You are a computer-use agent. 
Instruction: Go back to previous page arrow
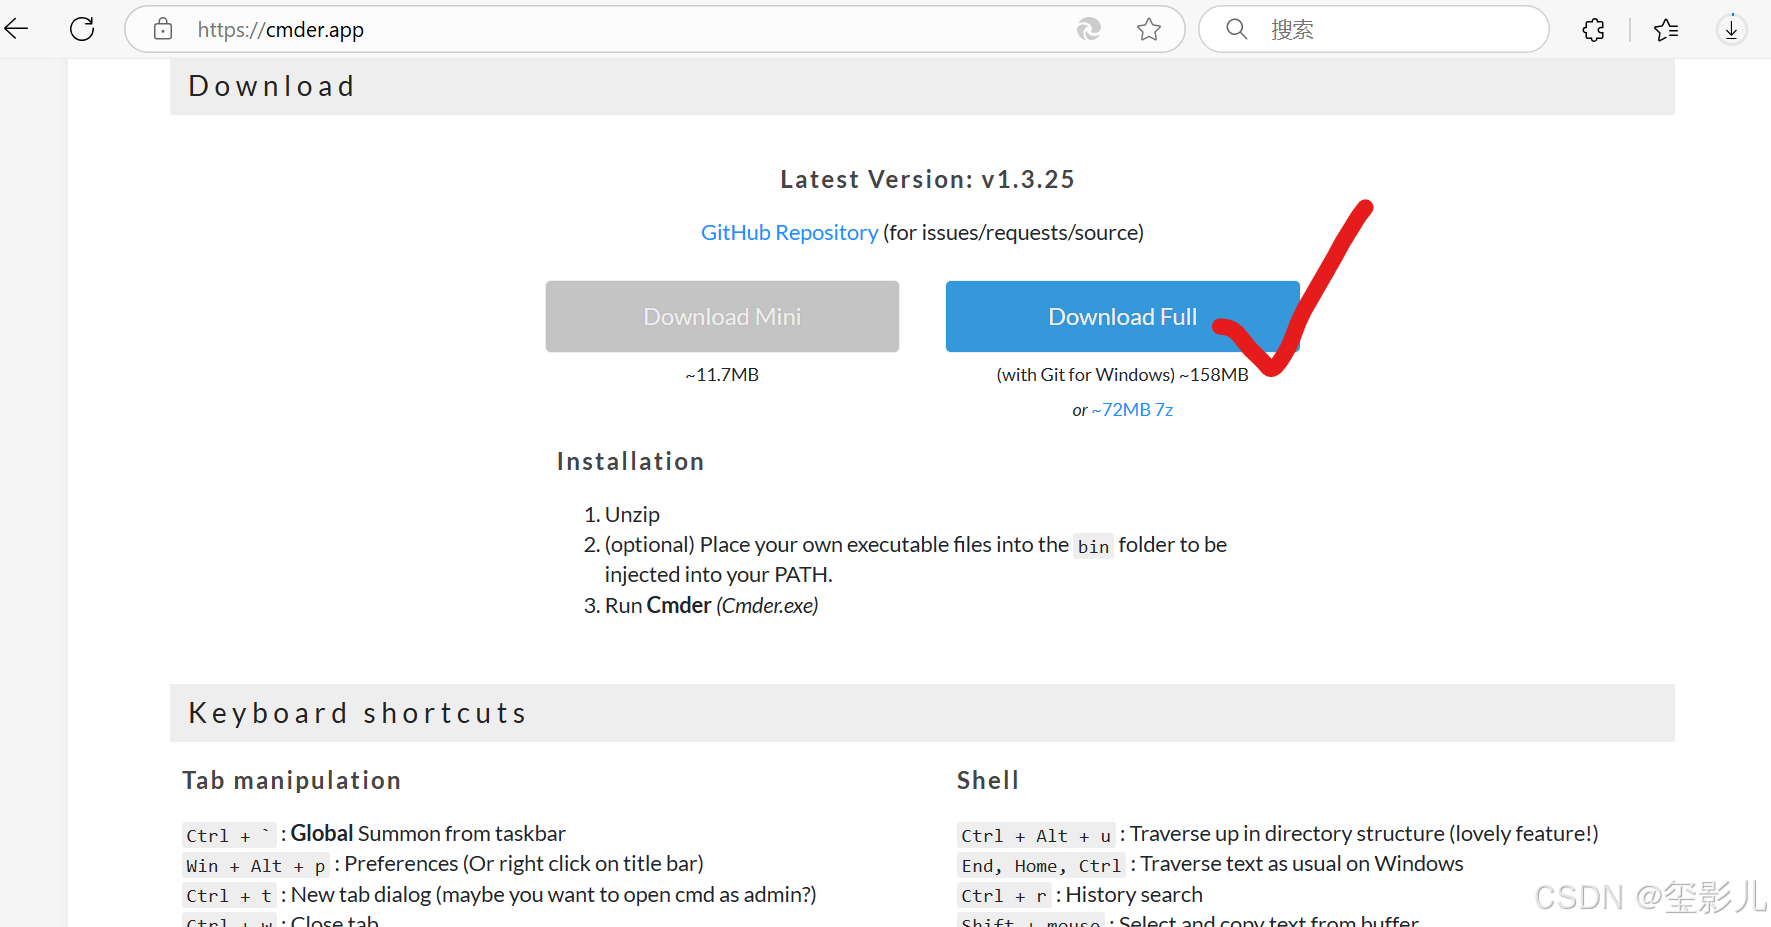pos(16,29)
